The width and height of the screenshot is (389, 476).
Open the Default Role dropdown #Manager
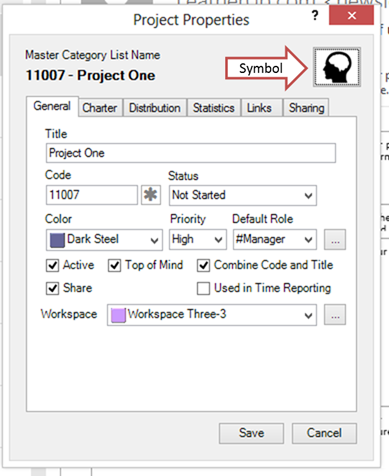coord(275,239)
